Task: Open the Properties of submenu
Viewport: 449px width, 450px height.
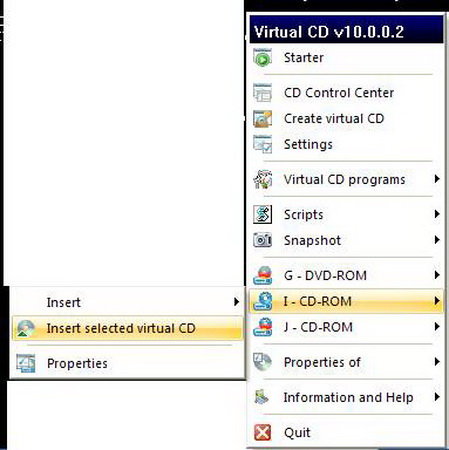Action: pos(347,362)
